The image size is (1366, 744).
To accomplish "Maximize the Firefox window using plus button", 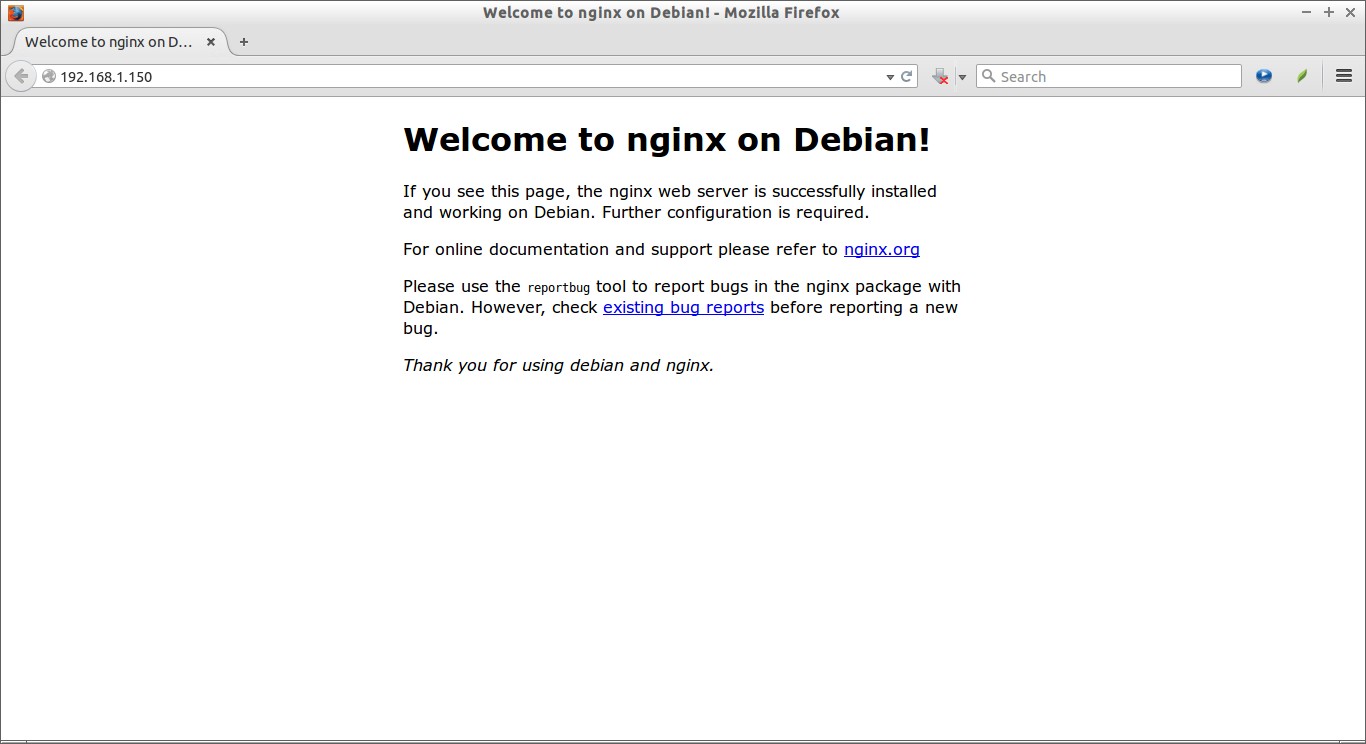I will 1329,12.
